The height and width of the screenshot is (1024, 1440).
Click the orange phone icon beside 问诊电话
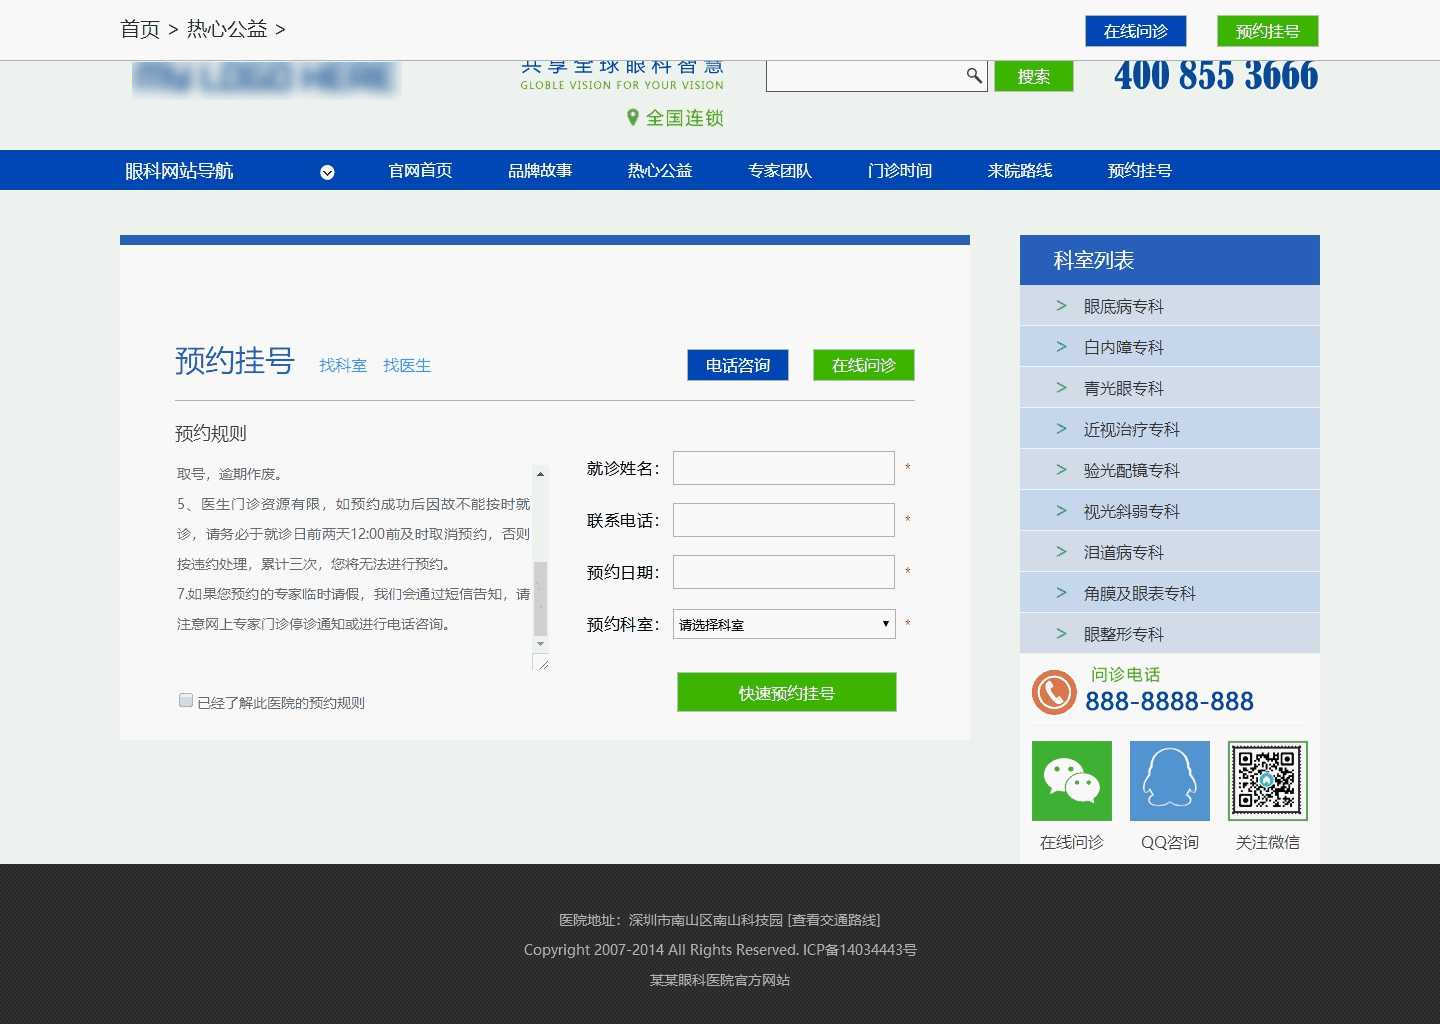(x=1054, y=691)
